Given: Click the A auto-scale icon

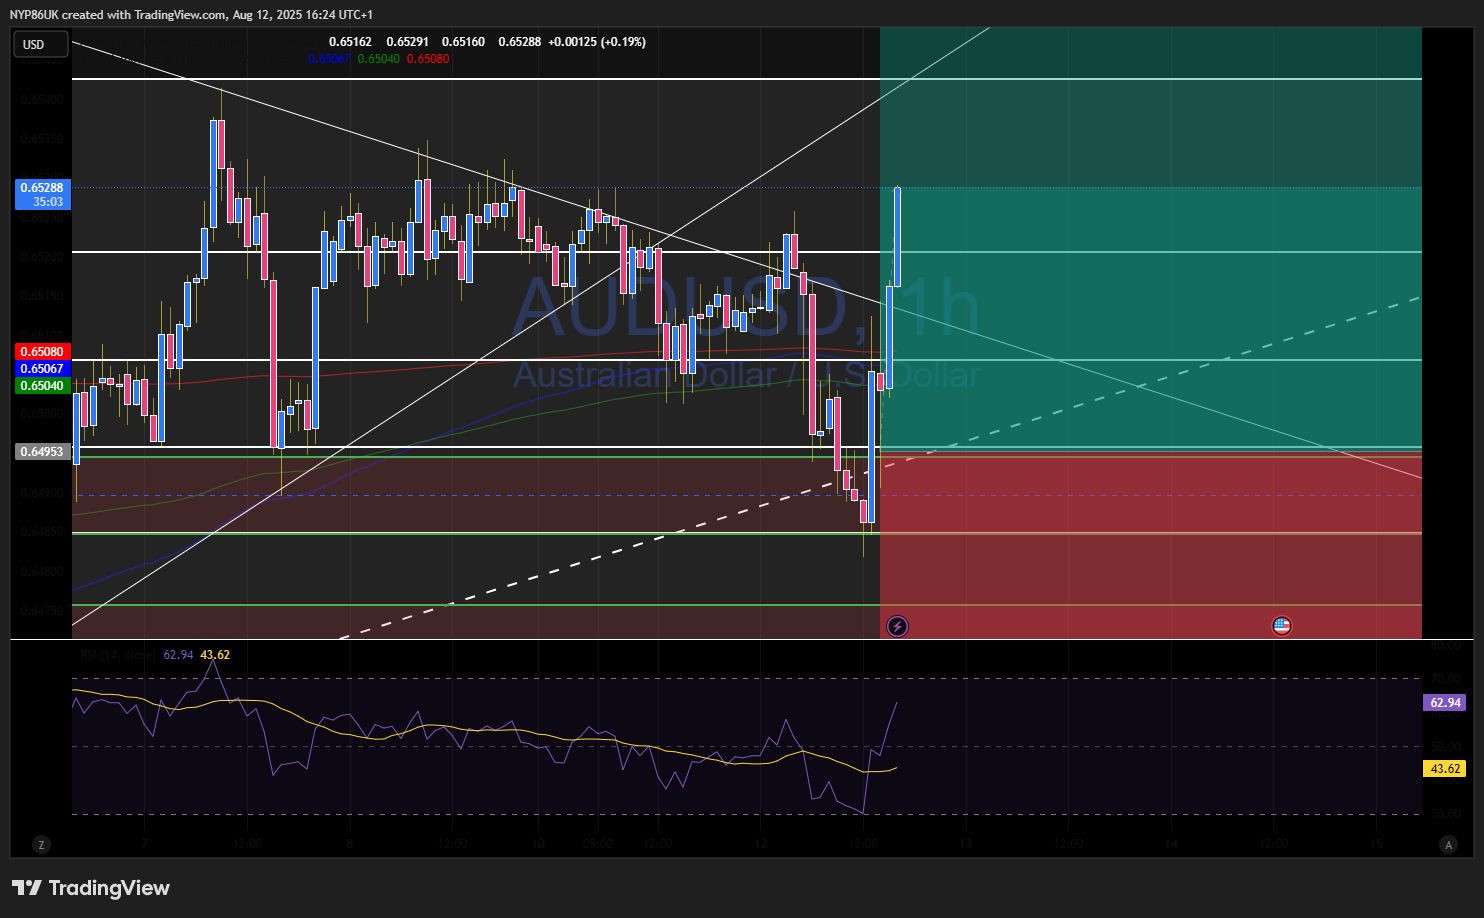Looking at the screenshot, I should [1448, 845].
